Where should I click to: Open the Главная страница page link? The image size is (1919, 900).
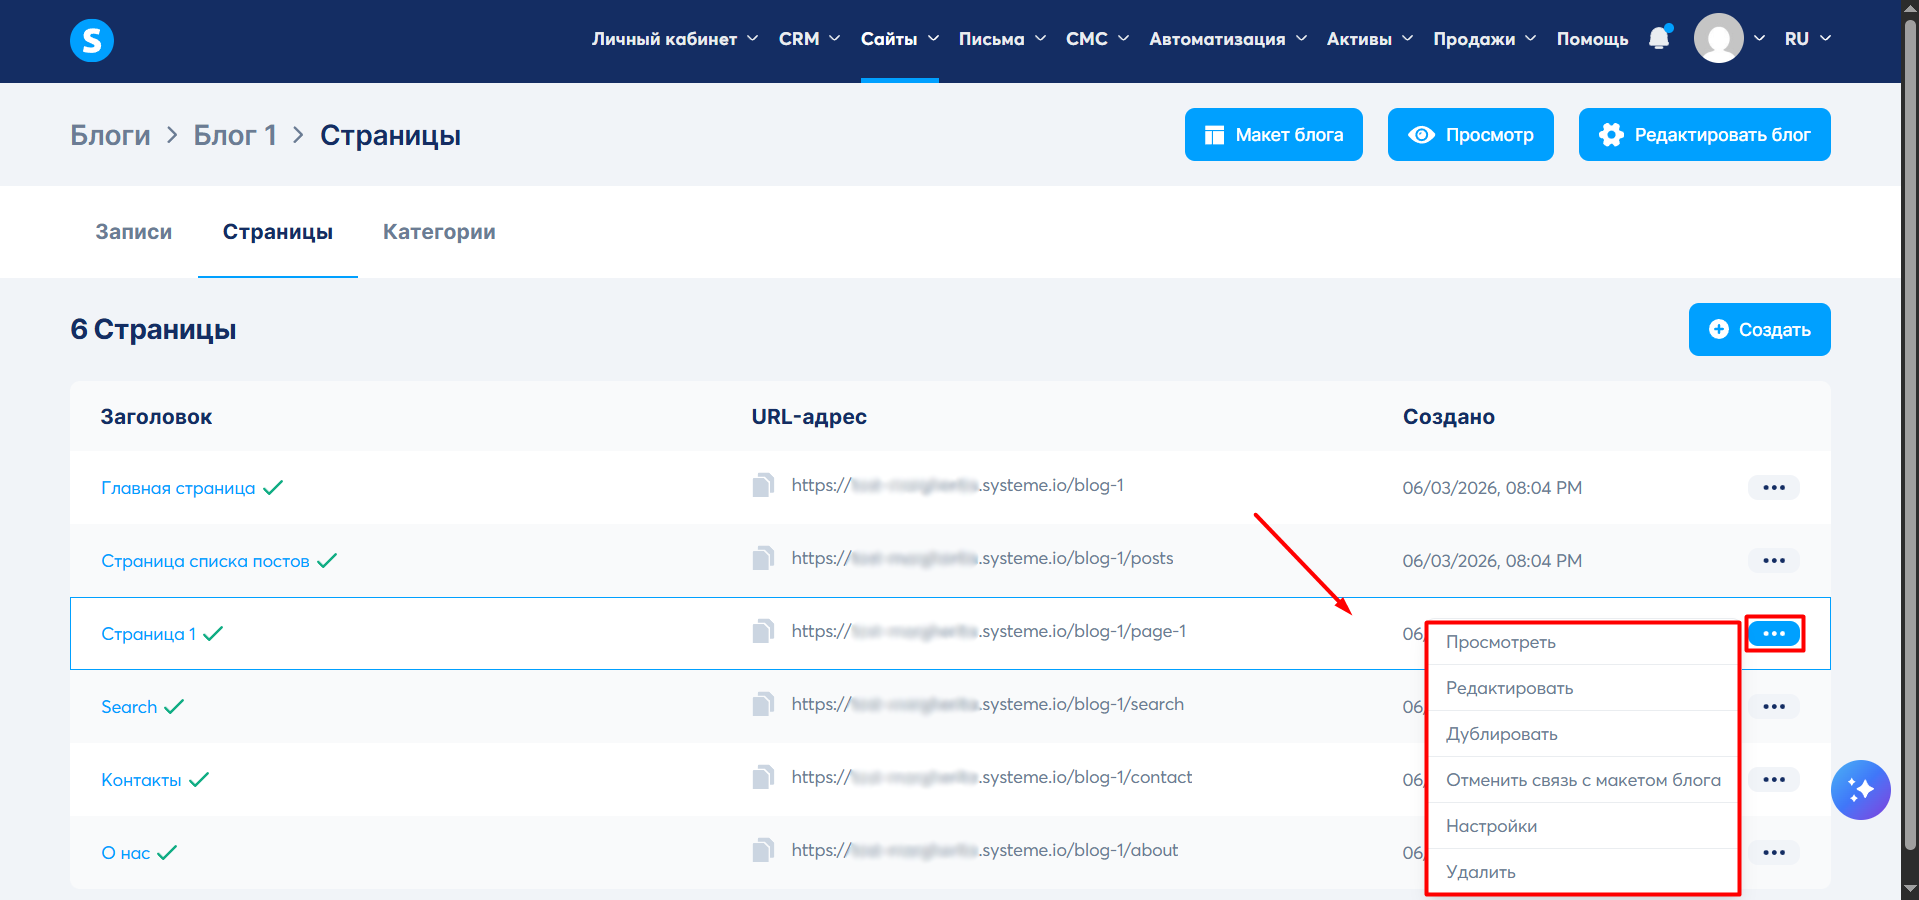pyautogui.click(x=178, y=488)
